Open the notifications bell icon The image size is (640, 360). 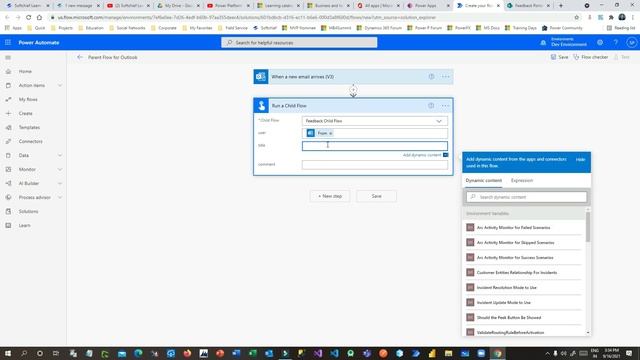coord(543,42)
